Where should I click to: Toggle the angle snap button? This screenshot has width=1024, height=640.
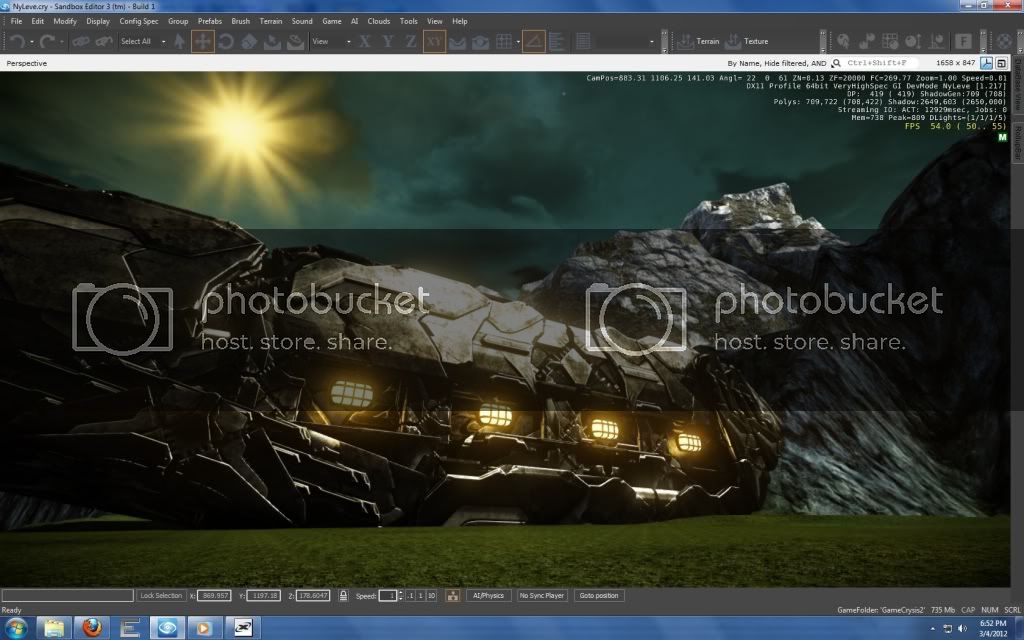point(534,42)
